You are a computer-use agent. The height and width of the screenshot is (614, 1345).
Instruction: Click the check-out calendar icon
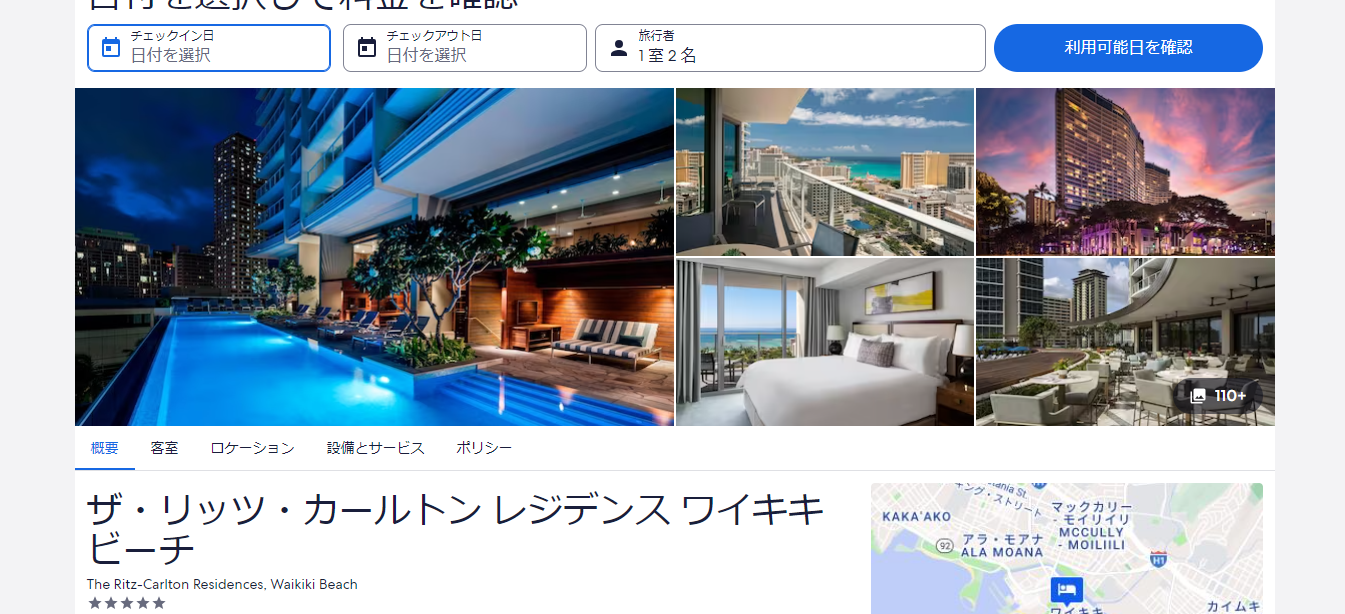pos(367,47)
